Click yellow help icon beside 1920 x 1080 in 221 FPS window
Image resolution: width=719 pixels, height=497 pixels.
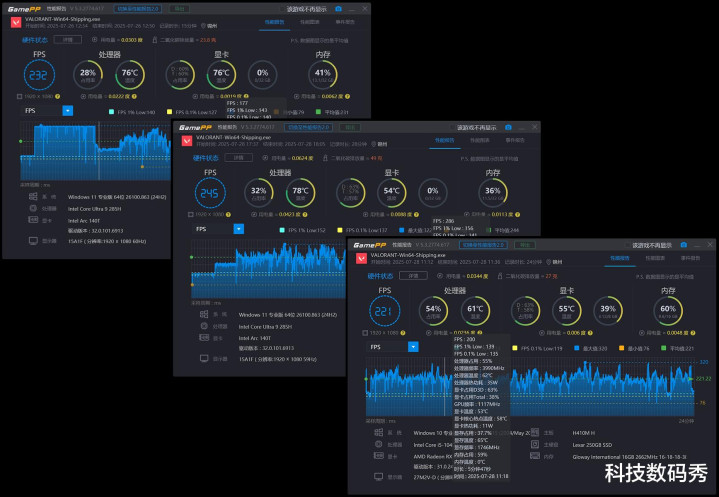coord(403,333)
